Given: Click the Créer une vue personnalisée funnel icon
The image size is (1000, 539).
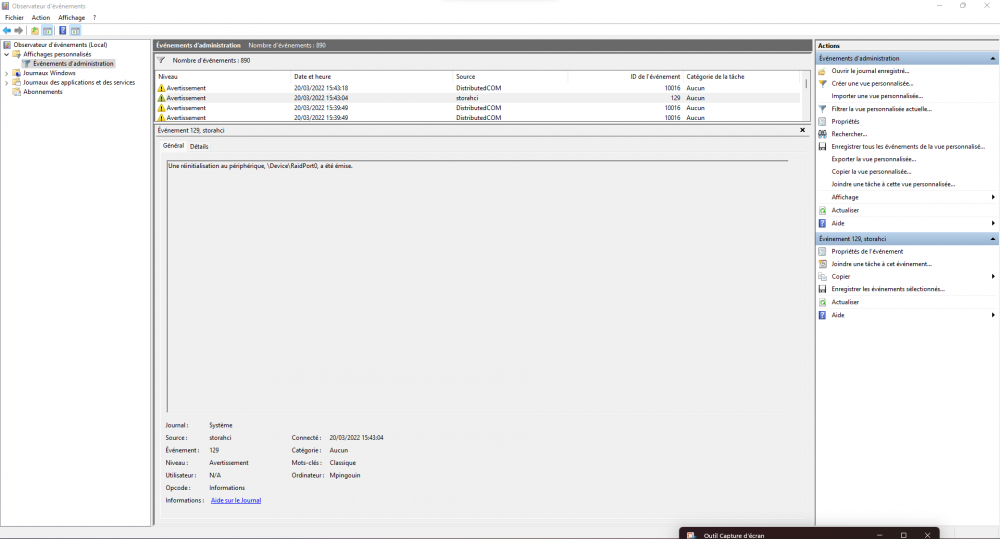Looking at the screenshot, I should [x=823, y=84].
